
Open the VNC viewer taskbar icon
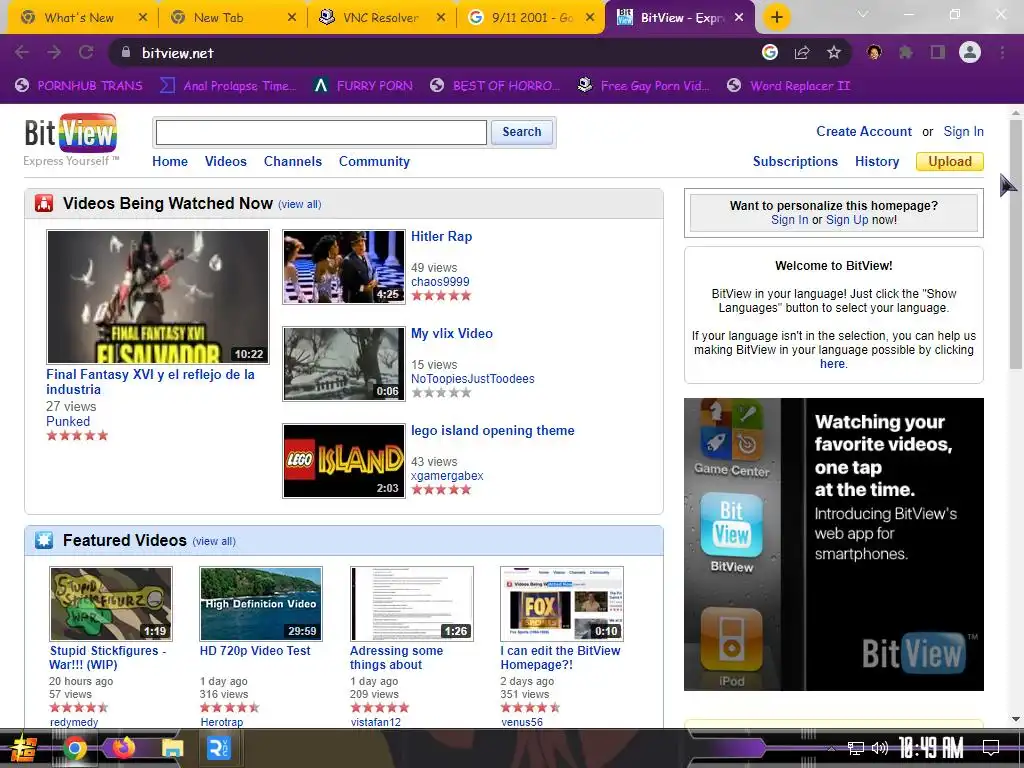(218, 748)
